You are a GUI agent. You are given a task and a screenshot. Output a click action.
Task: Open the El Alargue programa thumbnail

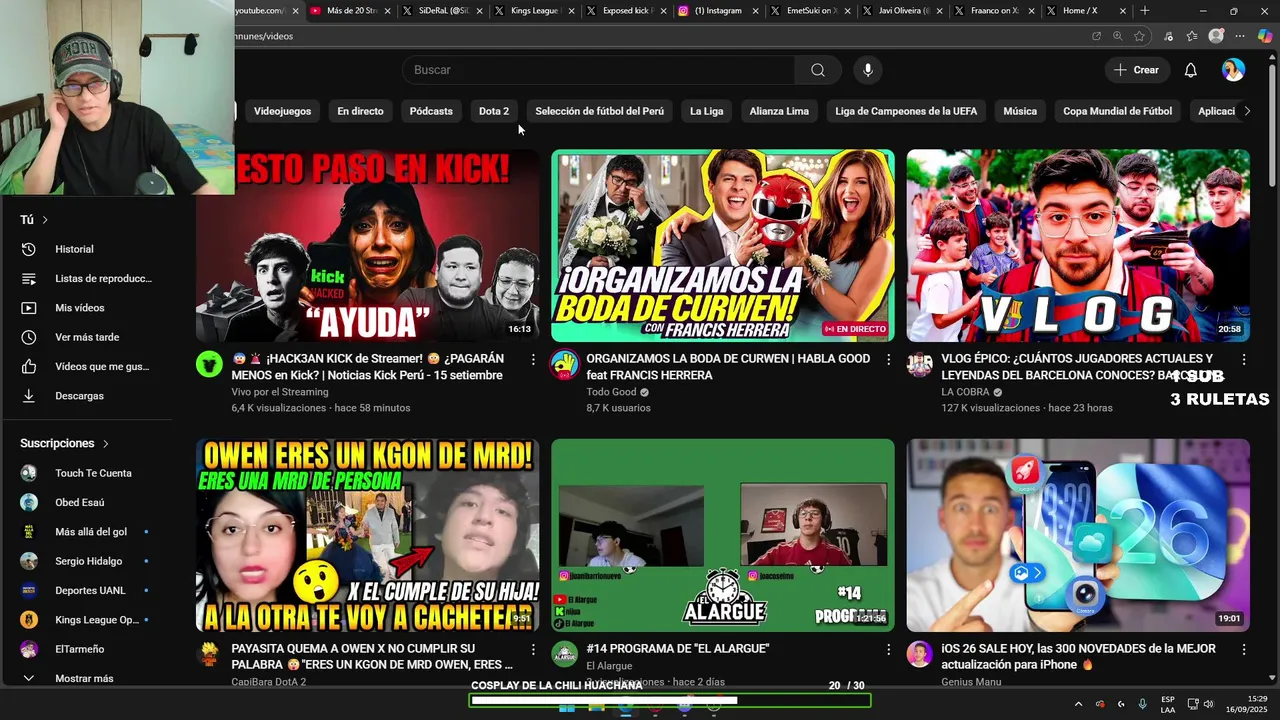723,535
